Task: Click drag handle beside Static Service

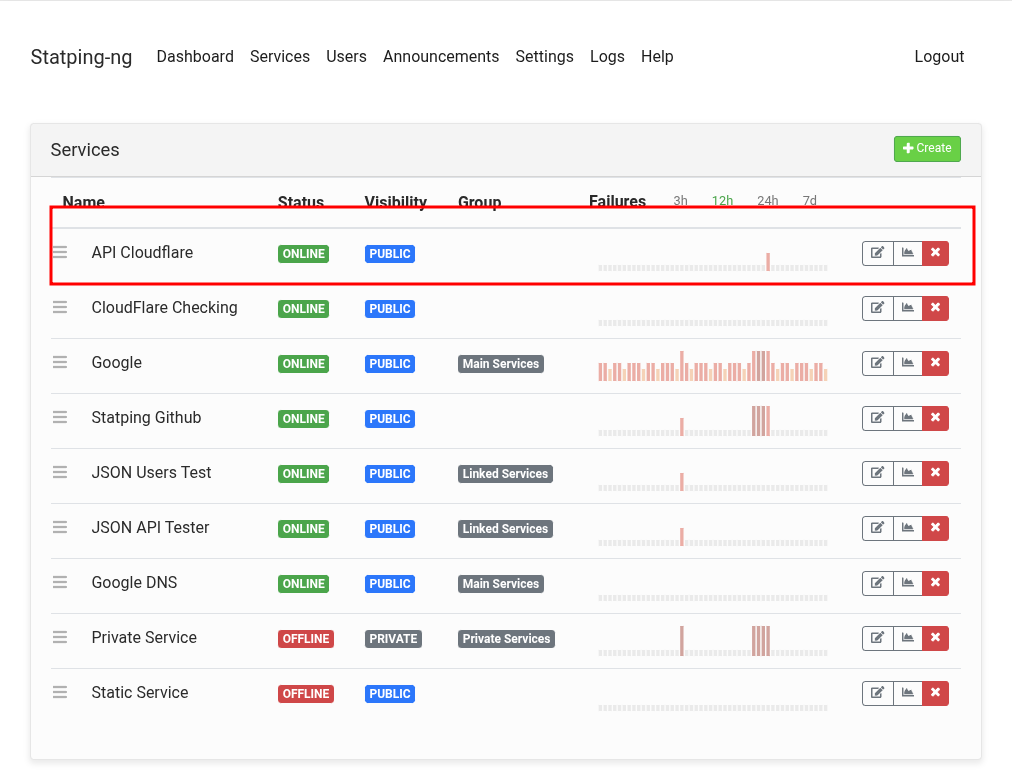Action: coord(60,692)
